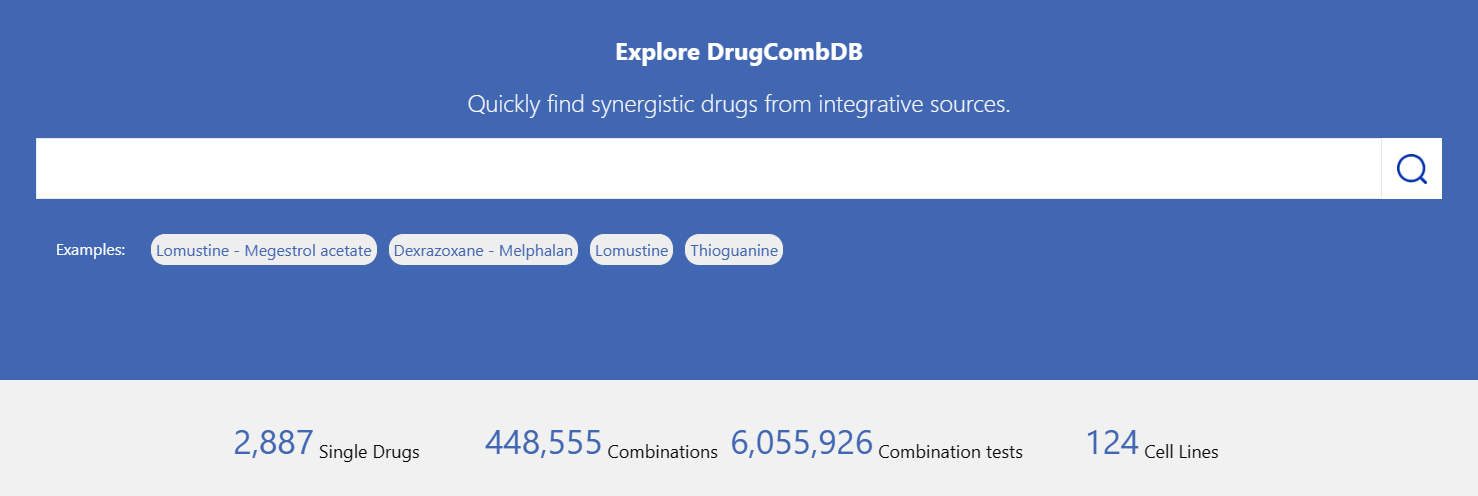Select the Lomustine - Megestrol acetate example

coord(264,250)
